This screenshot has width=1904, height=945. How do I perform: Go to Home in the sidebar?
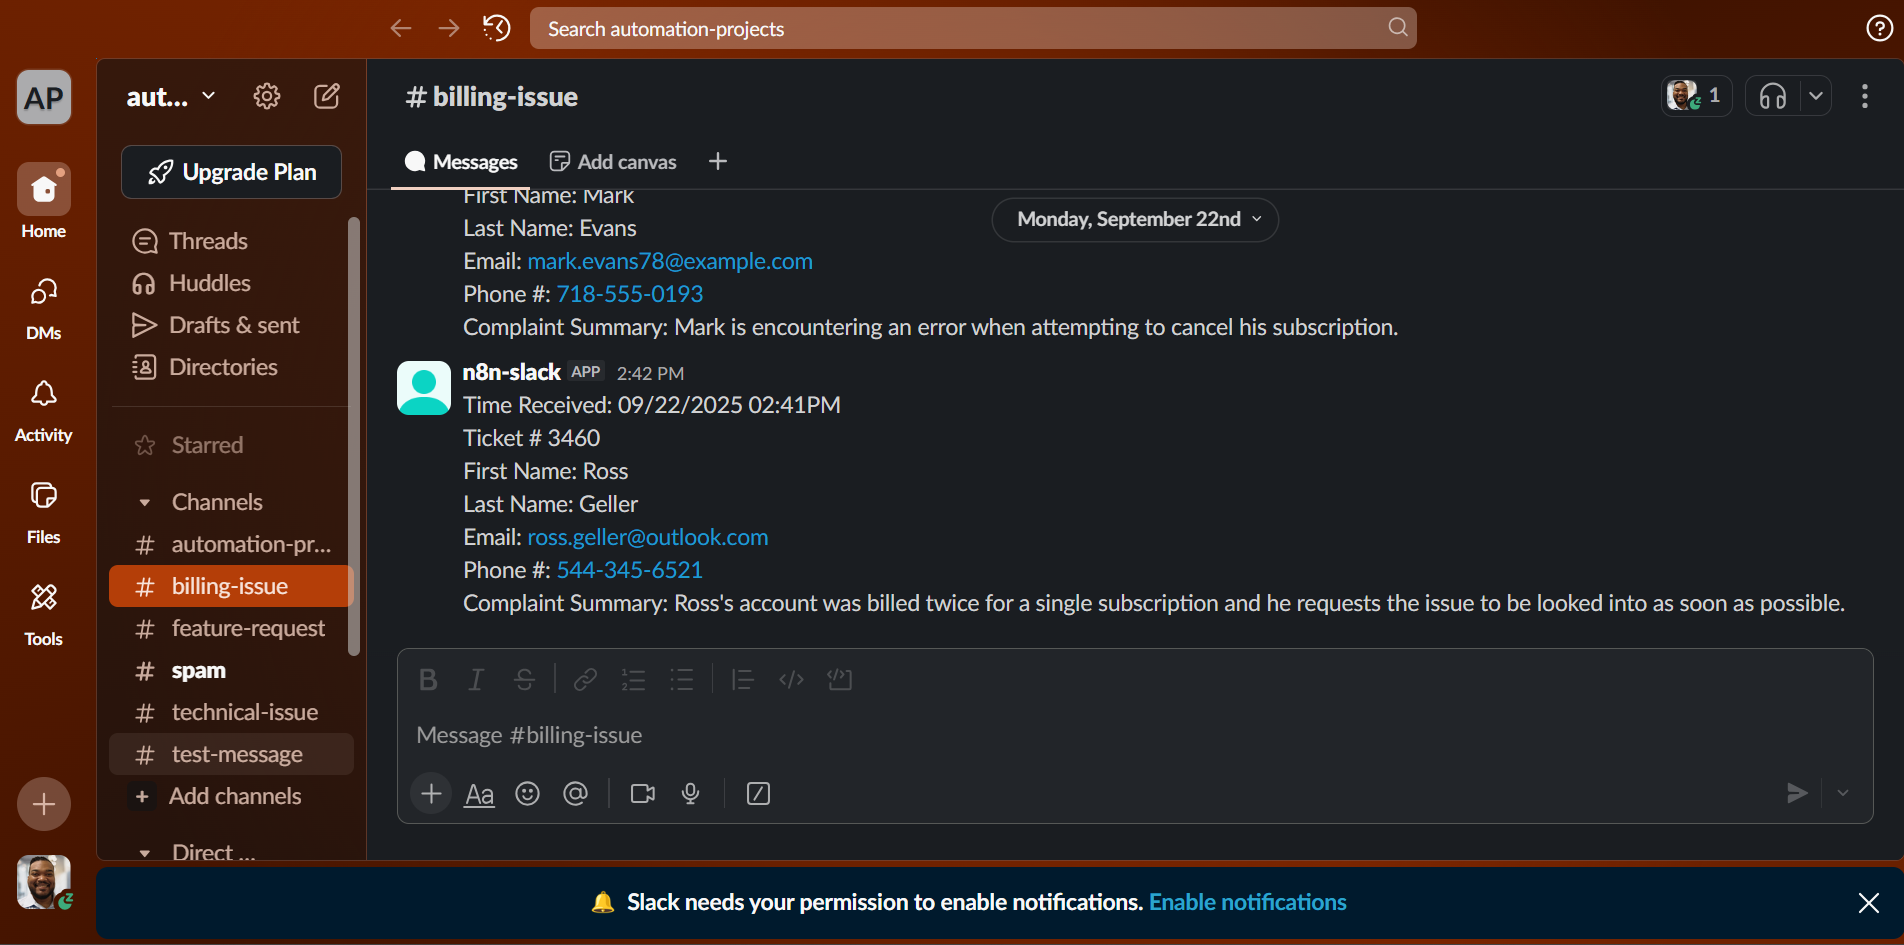click(44, 202)
